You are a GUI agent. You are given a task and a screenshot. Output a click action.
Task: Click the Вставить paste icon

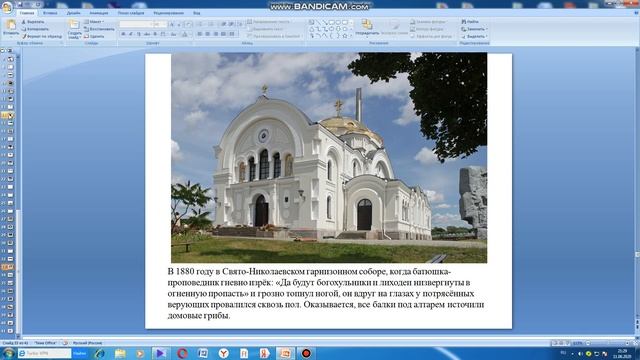click(x=11, y=25)
